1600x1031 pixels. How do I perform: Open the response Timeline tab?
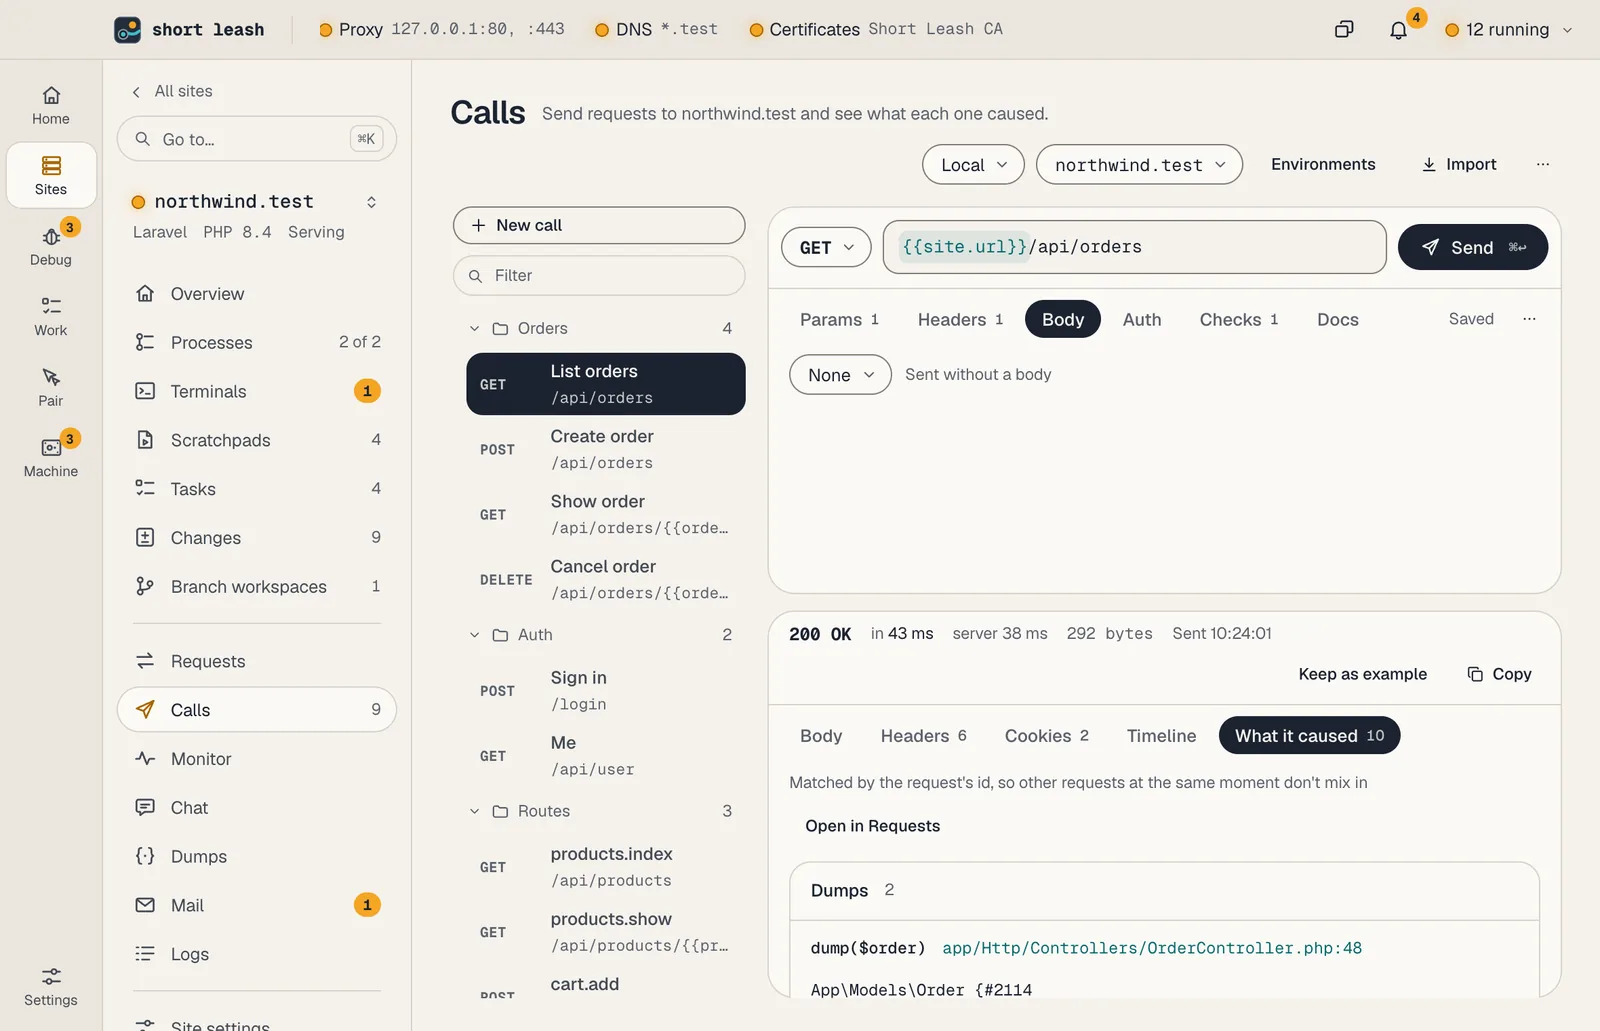1161,736
